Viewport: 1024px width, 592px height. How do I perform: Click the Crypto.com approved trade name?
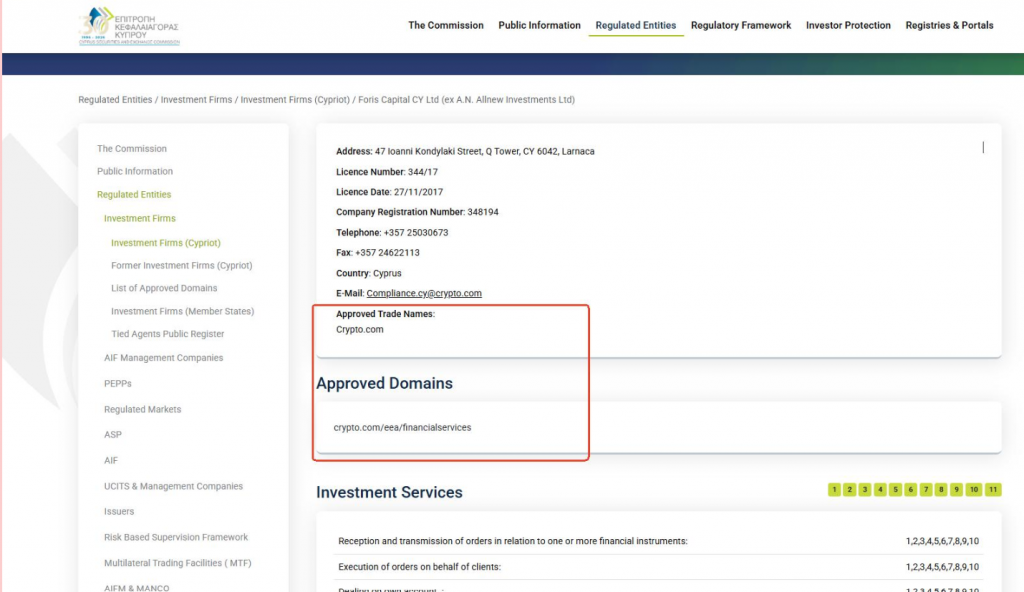coord(360,329)
